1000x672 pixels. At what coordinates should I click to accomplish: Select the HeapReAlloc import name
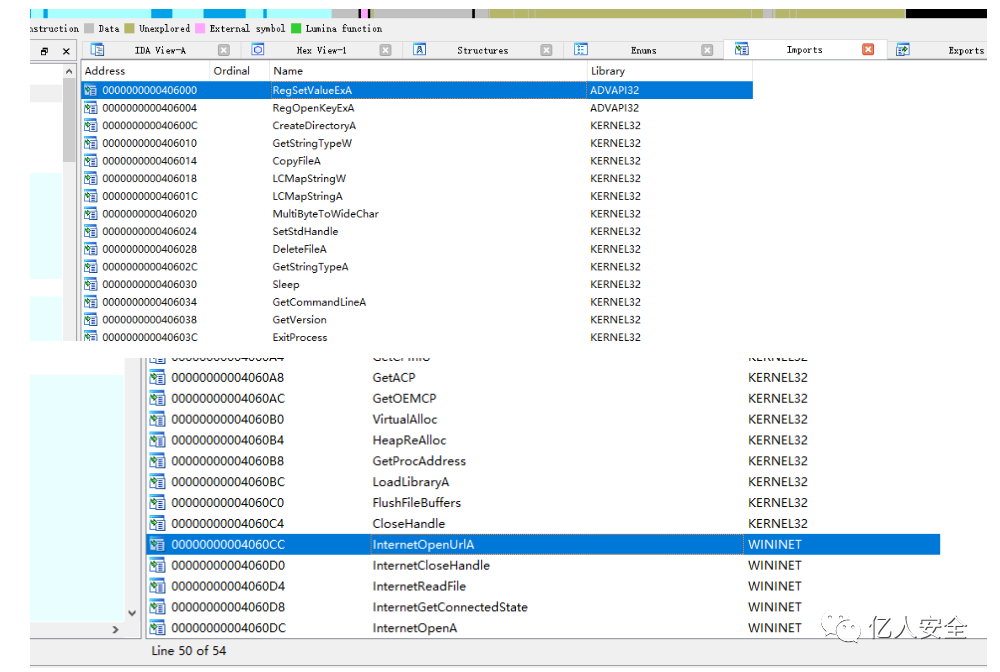[x=409, y=440]
